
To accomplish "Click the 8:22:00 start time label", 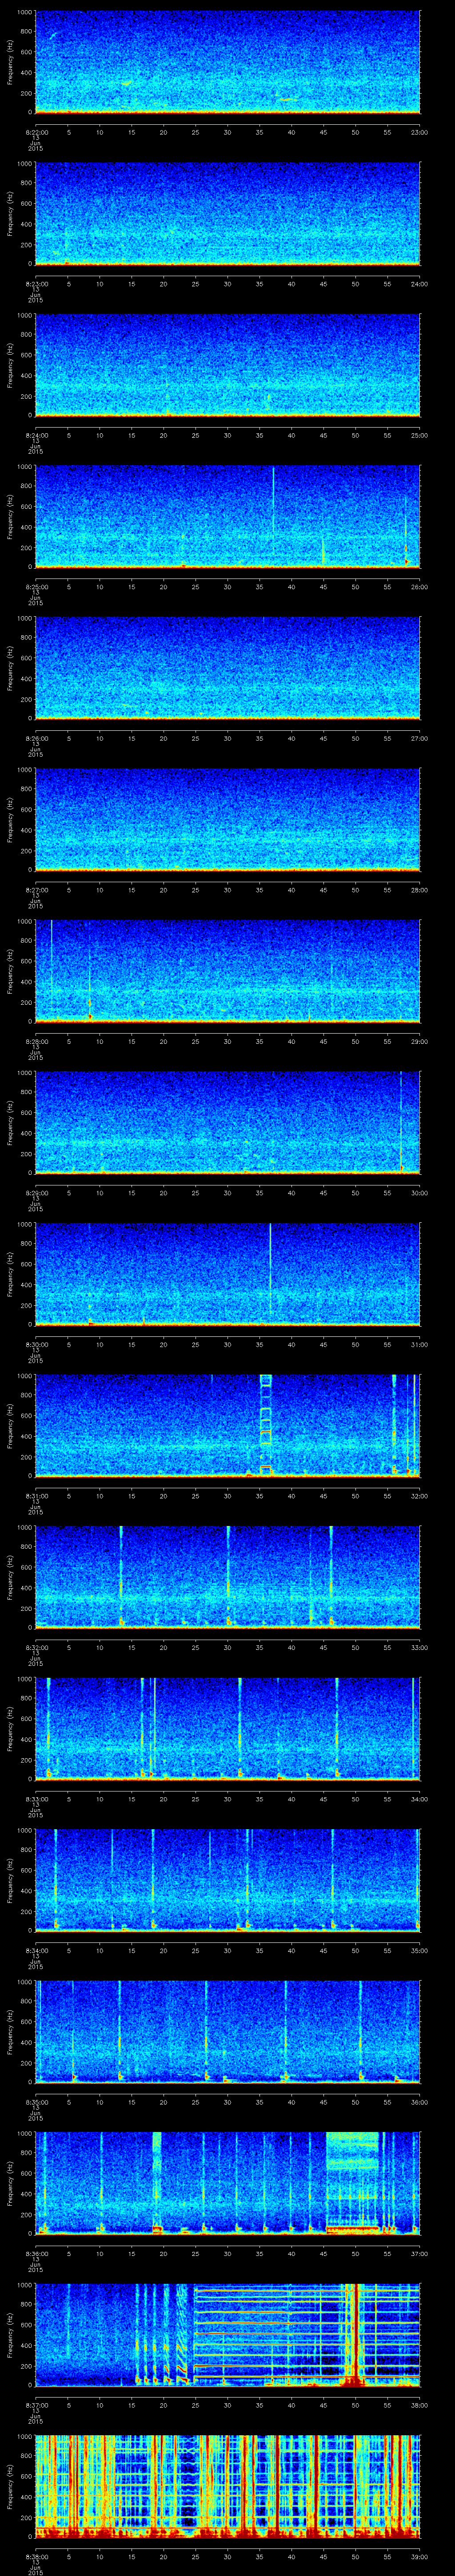I will [35, 132].
